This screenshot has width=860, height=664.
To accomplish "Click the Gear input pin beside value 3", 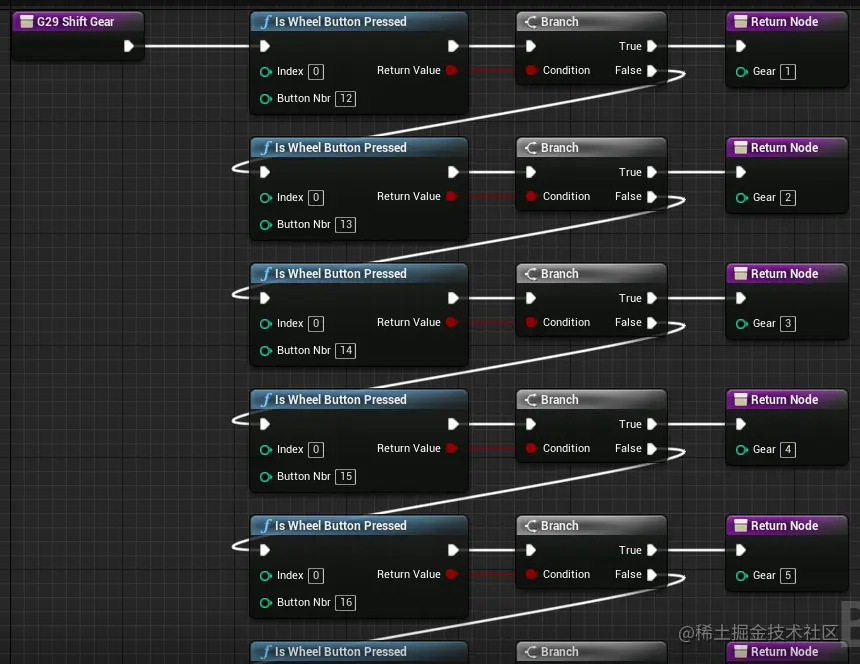I will click(742, 324).
